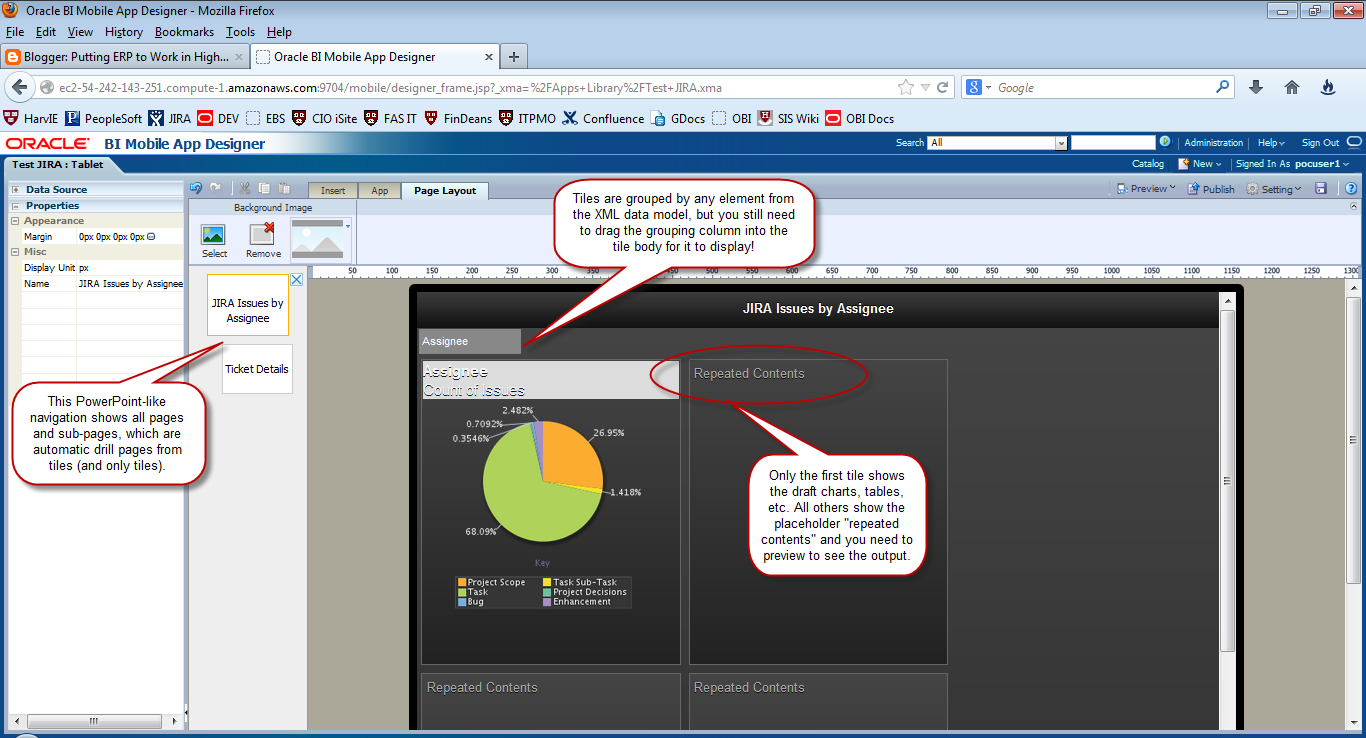Image resolution: width=1366 pixels, height=738 pixels.
Task: Open the Confluence bookmark
Action: pos(603,118)
